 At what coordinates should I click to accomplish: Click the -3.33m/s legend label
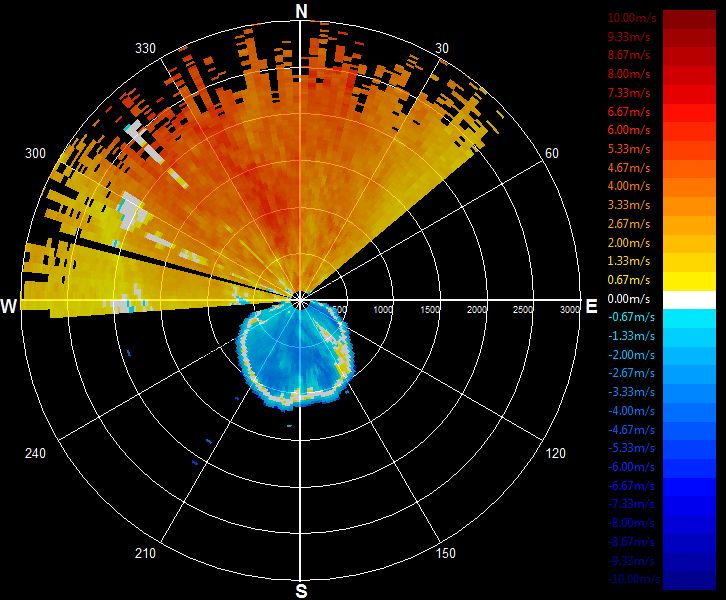(631, 392)
